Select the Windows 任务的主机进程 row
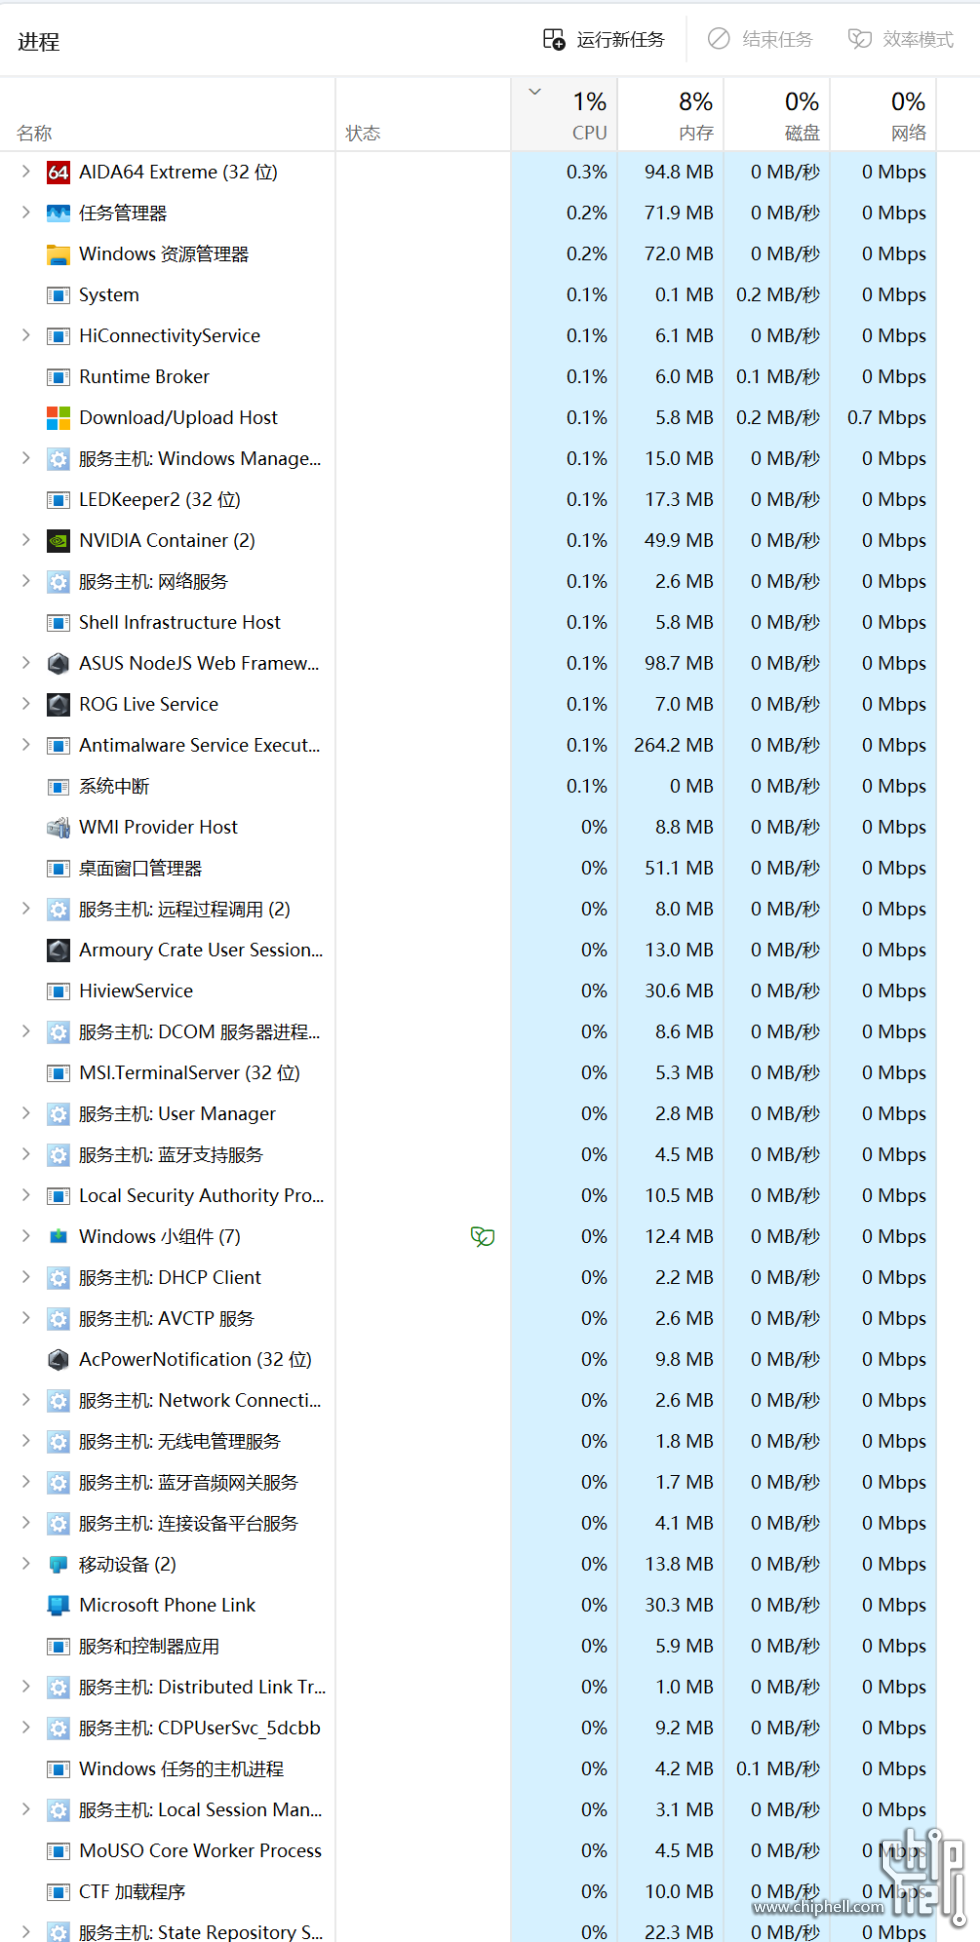The height and width of the screenshot is (1942, 980). coord(468,1769)
